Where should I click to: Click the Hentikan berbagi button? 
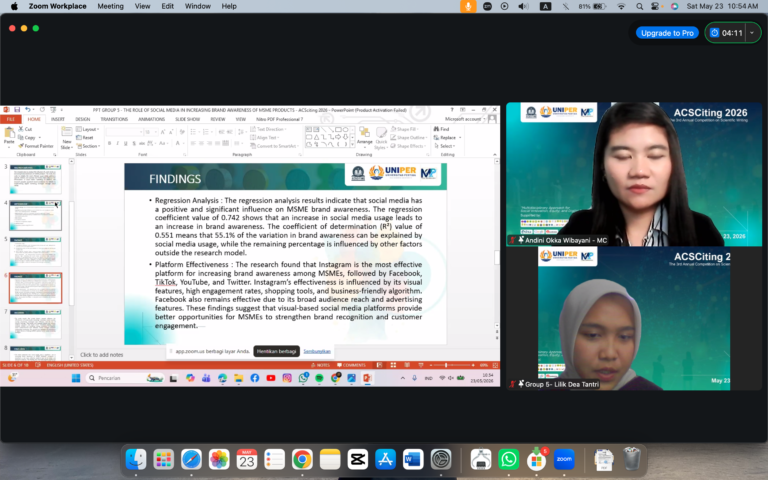click(x=277, y=351)
